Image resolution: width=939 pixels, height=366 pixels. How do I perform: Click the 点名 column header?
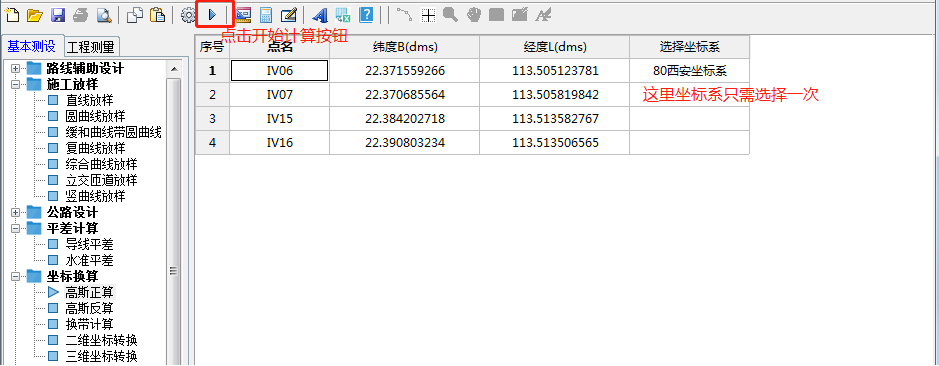[x=280, y=47]
